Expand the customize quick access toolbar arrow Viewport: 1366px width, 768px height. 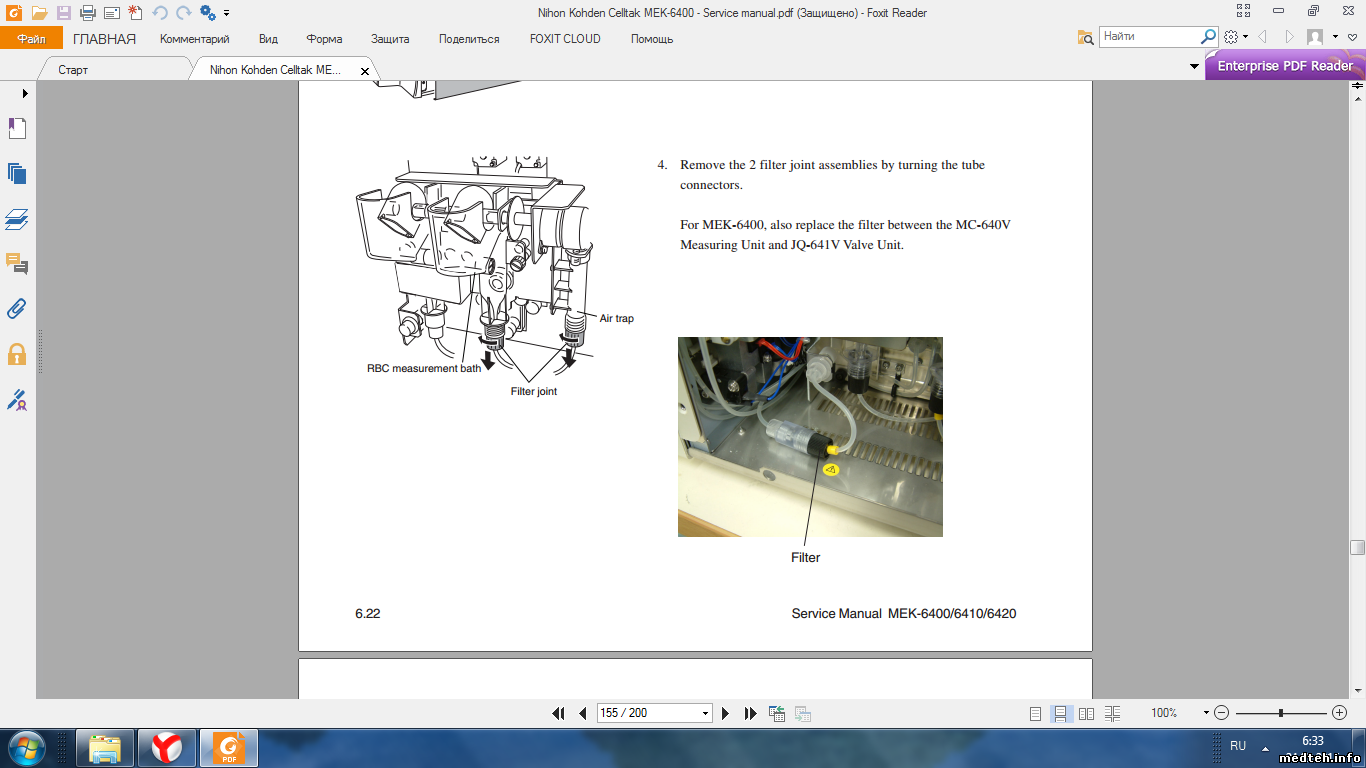(227, 13)
